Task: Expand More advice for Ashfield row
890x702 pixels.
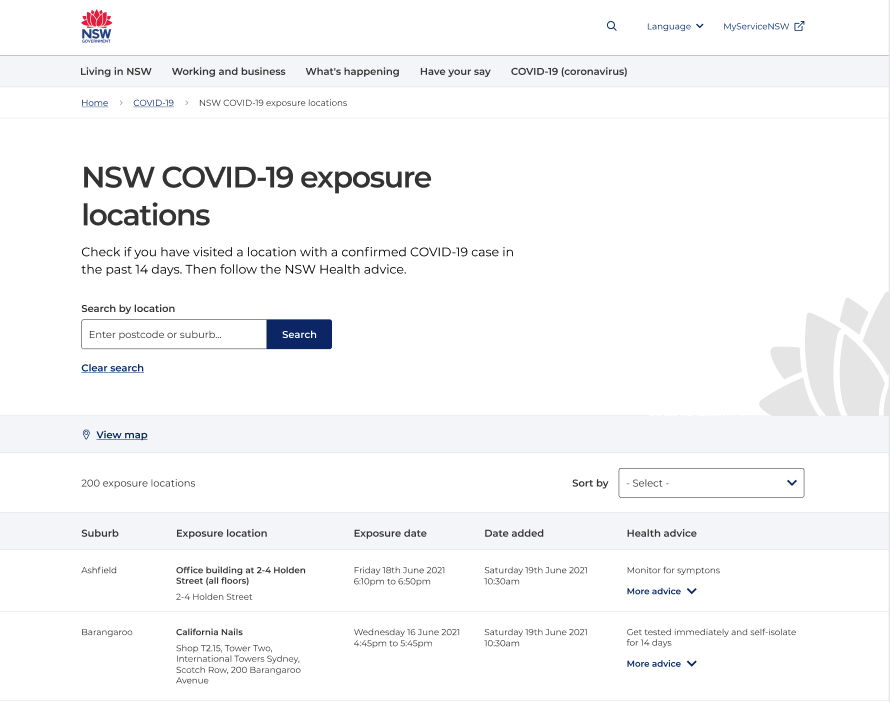Action: [x=661, y=591]
